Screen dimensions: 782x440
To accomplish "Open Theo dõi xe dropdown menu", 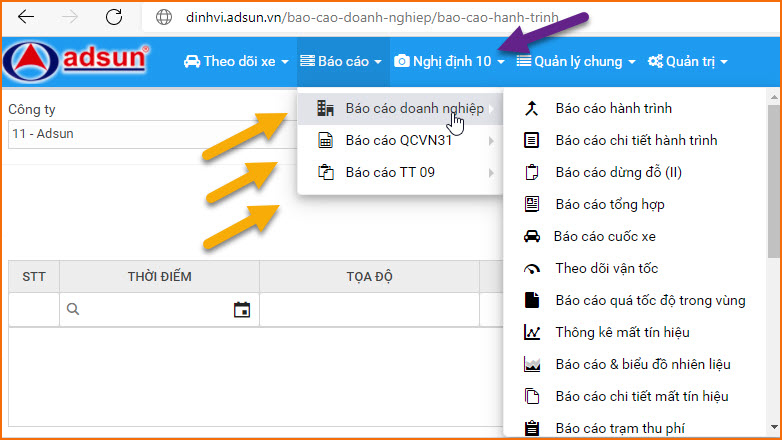I will [236, 61].
